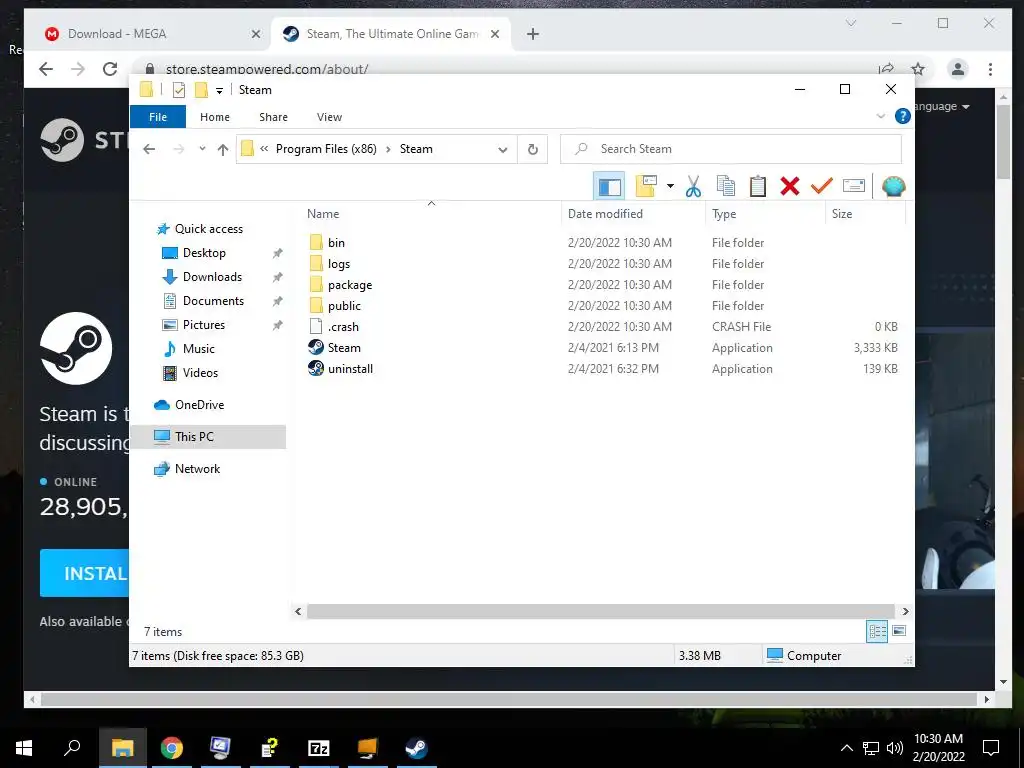Click the envelope toolbar icon
1024x768 pixels.
tap(854, 186)
